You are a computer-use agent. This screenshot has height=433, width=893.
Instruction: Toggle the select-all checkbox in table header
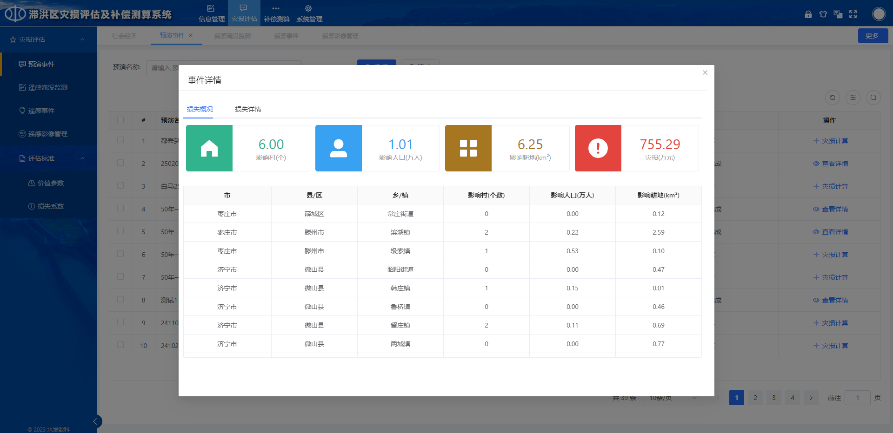coord(121,120)
